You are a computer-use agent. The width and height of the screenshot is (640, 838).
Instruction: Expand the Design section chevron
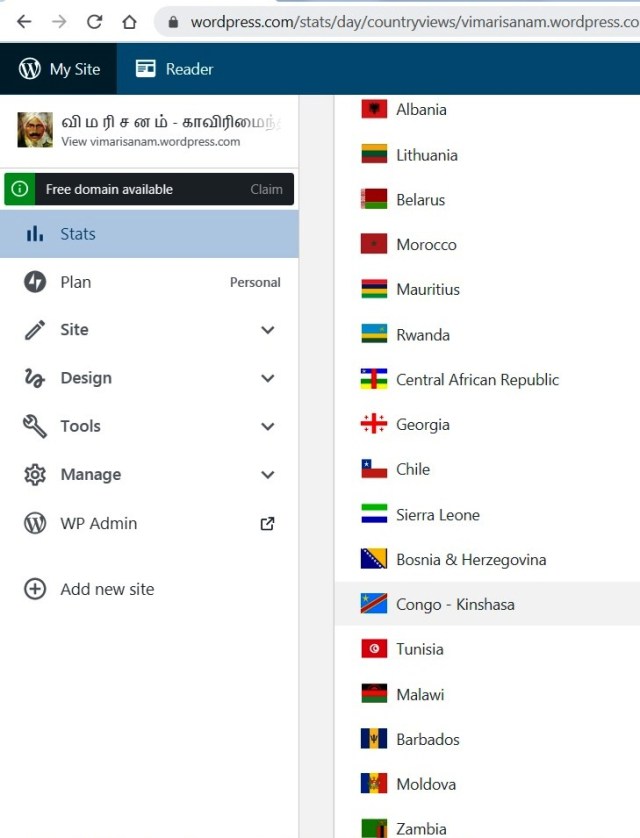267,378
